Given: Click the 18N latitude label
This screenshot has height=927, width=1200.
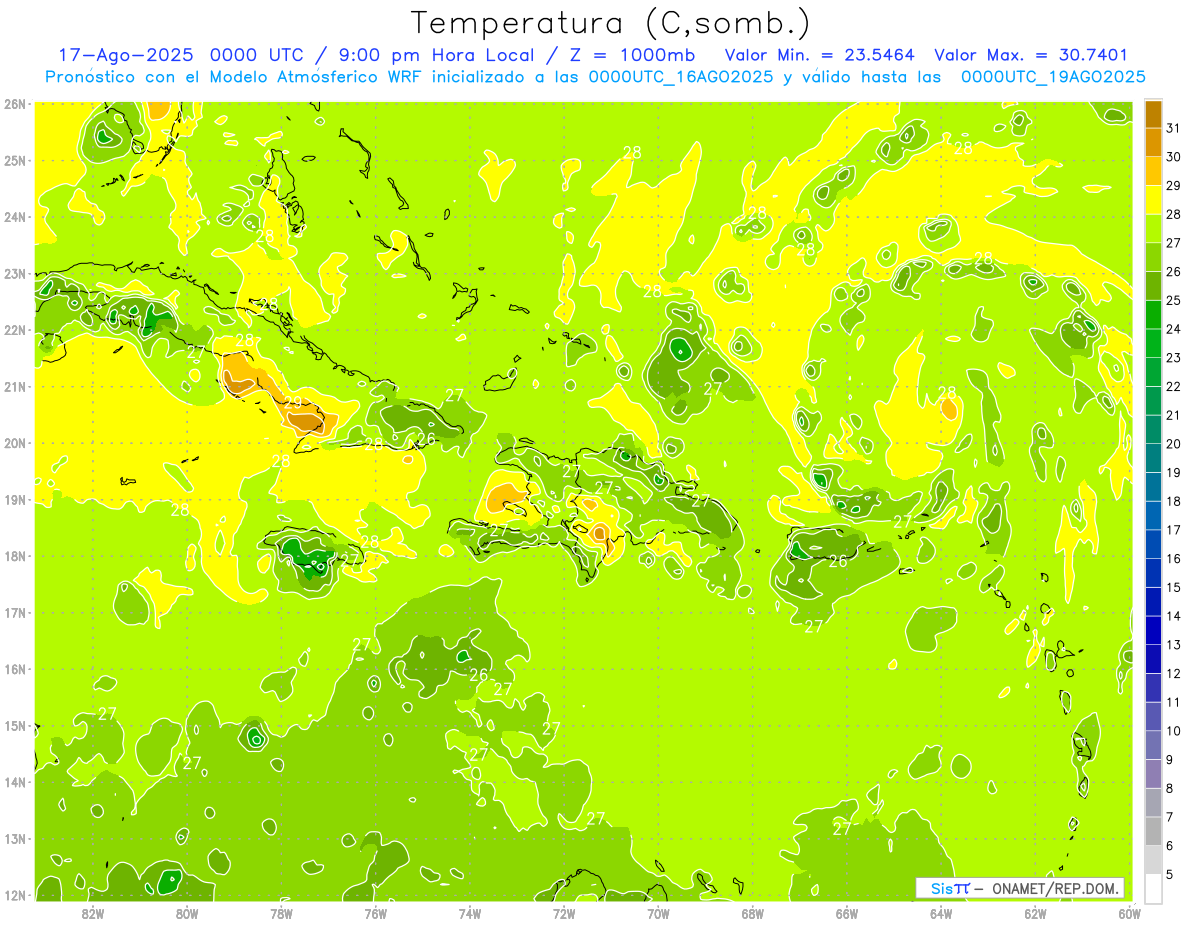Looking at the screenshot, I should coord(15,556).
